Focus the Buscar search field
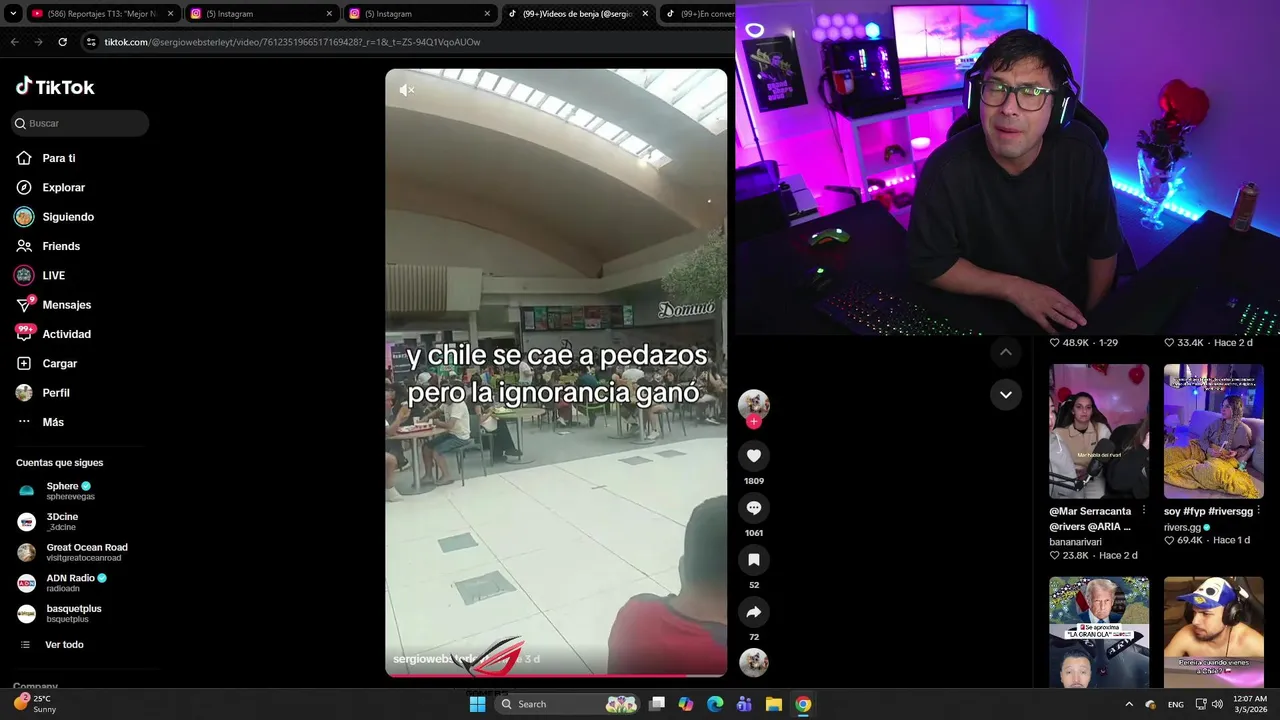This screenshot has width=1280, height=720. pyautogui.click(x=80, y=123)
